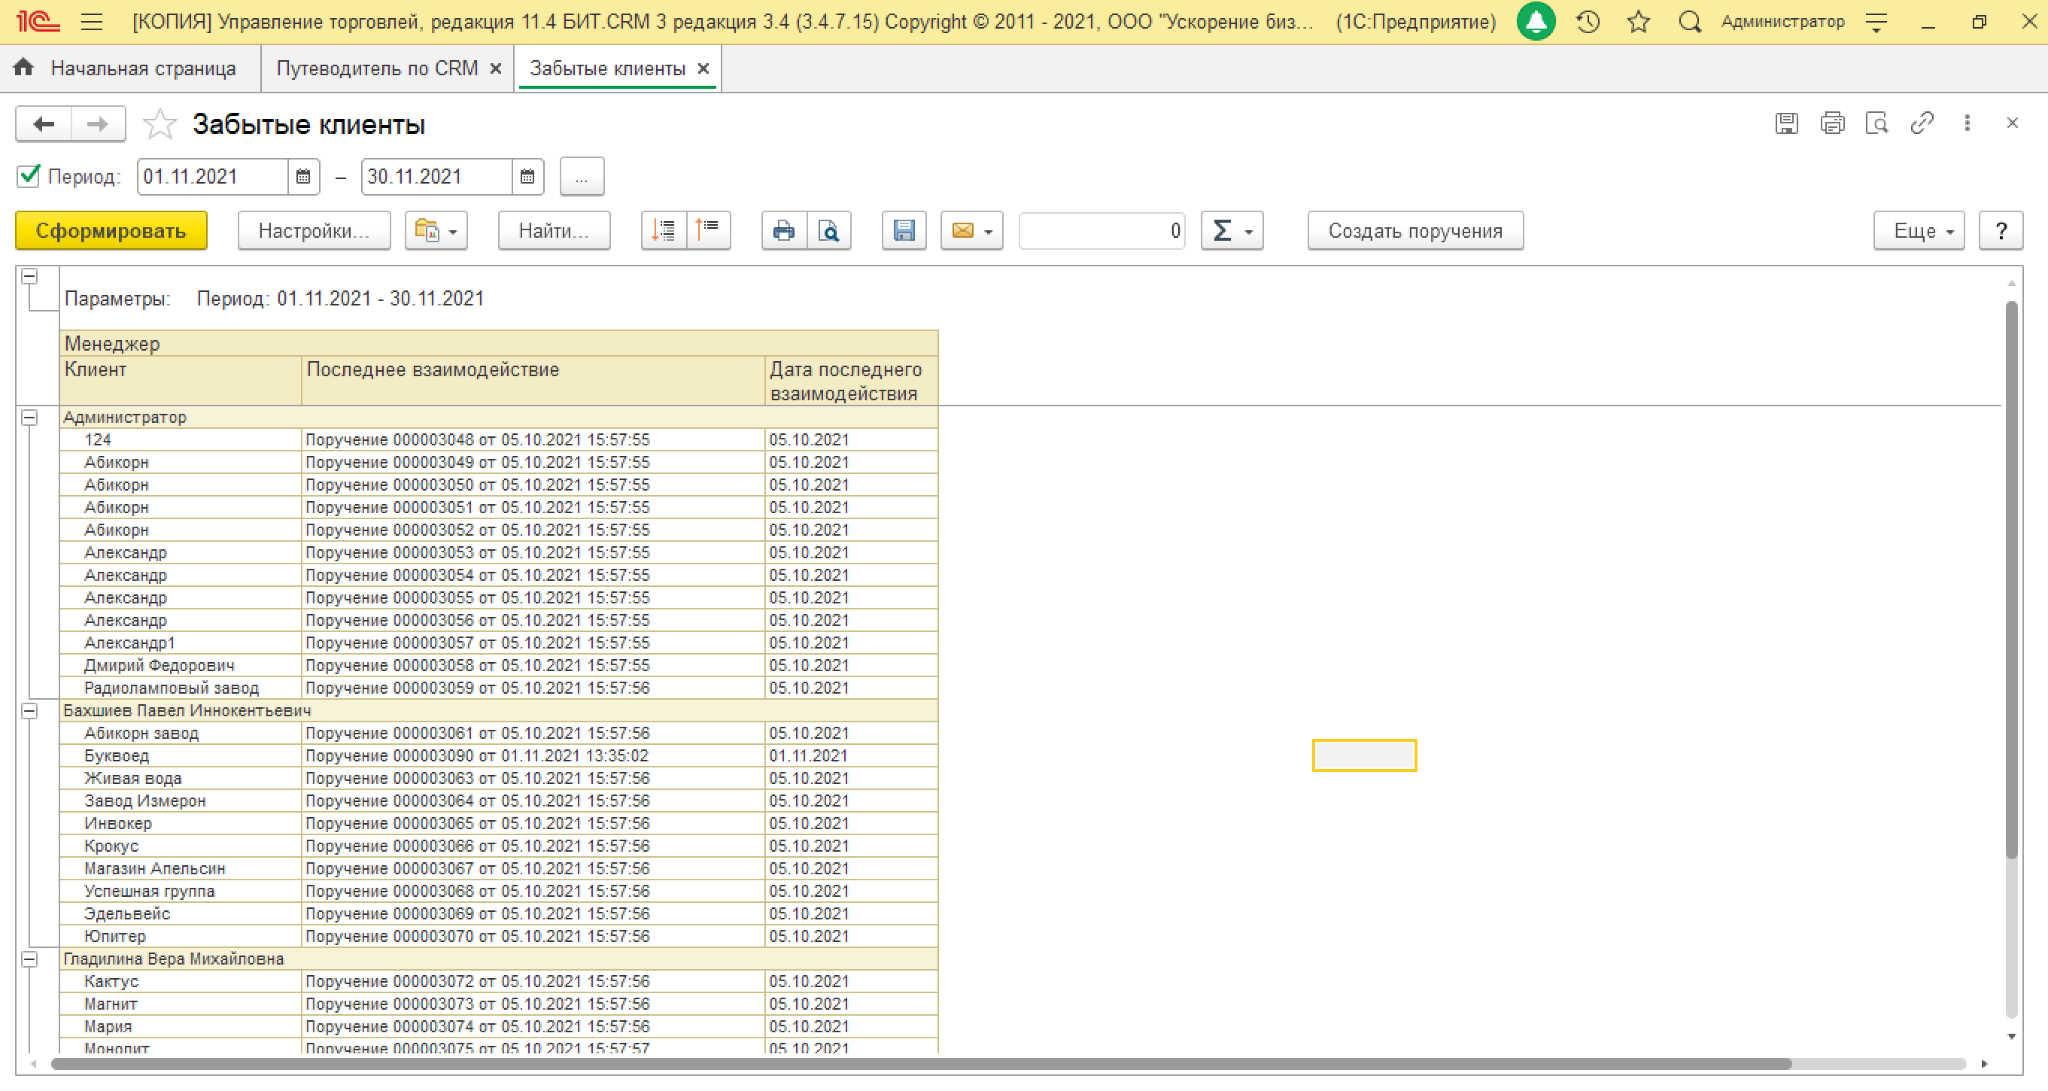Click client cell Юпитер
2048x1091 pixels.
pos(181,937)
